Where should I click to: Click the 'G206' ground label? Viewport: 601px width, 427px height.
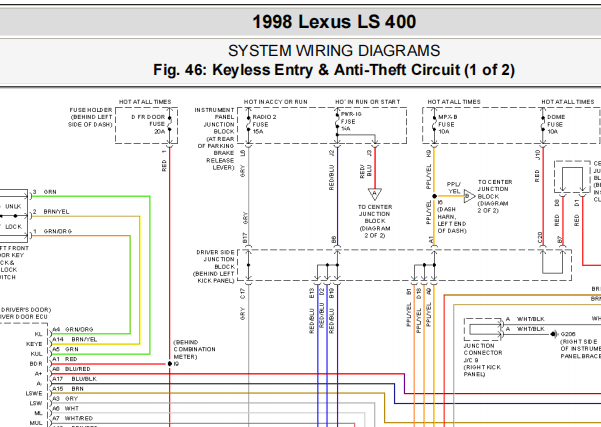568,334
